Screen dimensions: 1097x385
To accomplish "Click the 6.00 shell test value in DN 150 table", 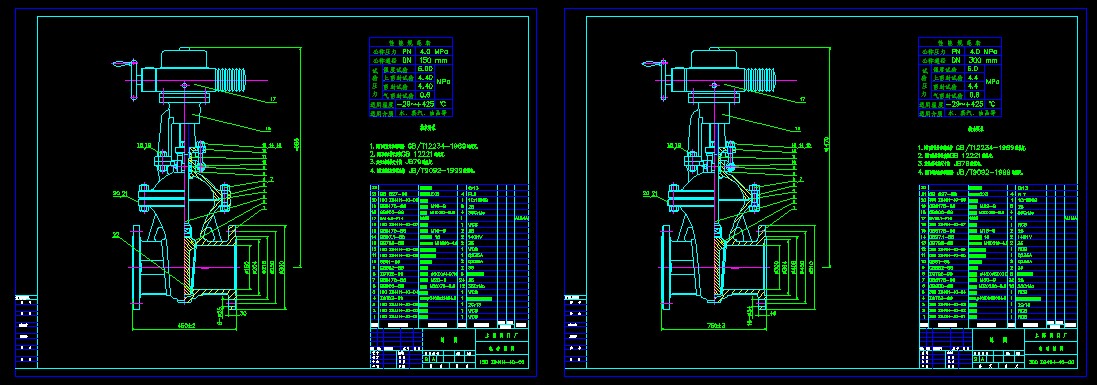I will pos(425,69).
